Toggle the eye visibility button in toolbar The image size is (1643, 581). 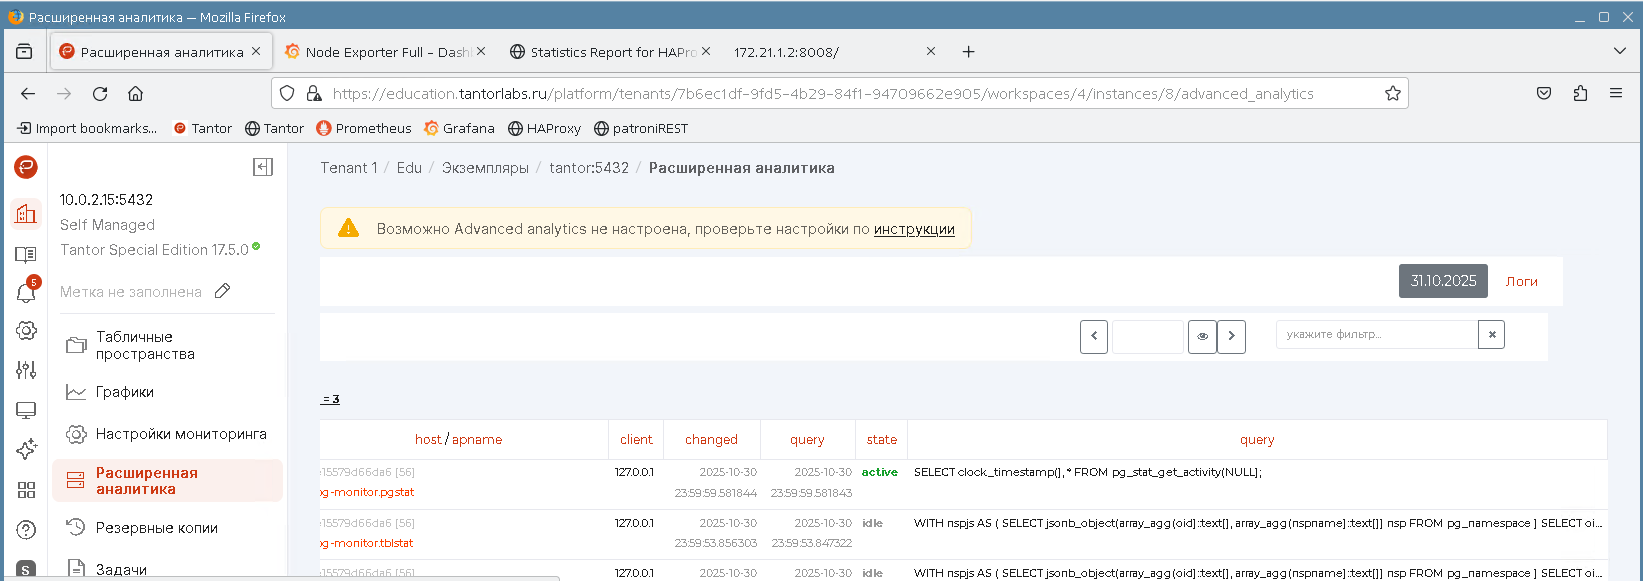(x=1202, y=336)
